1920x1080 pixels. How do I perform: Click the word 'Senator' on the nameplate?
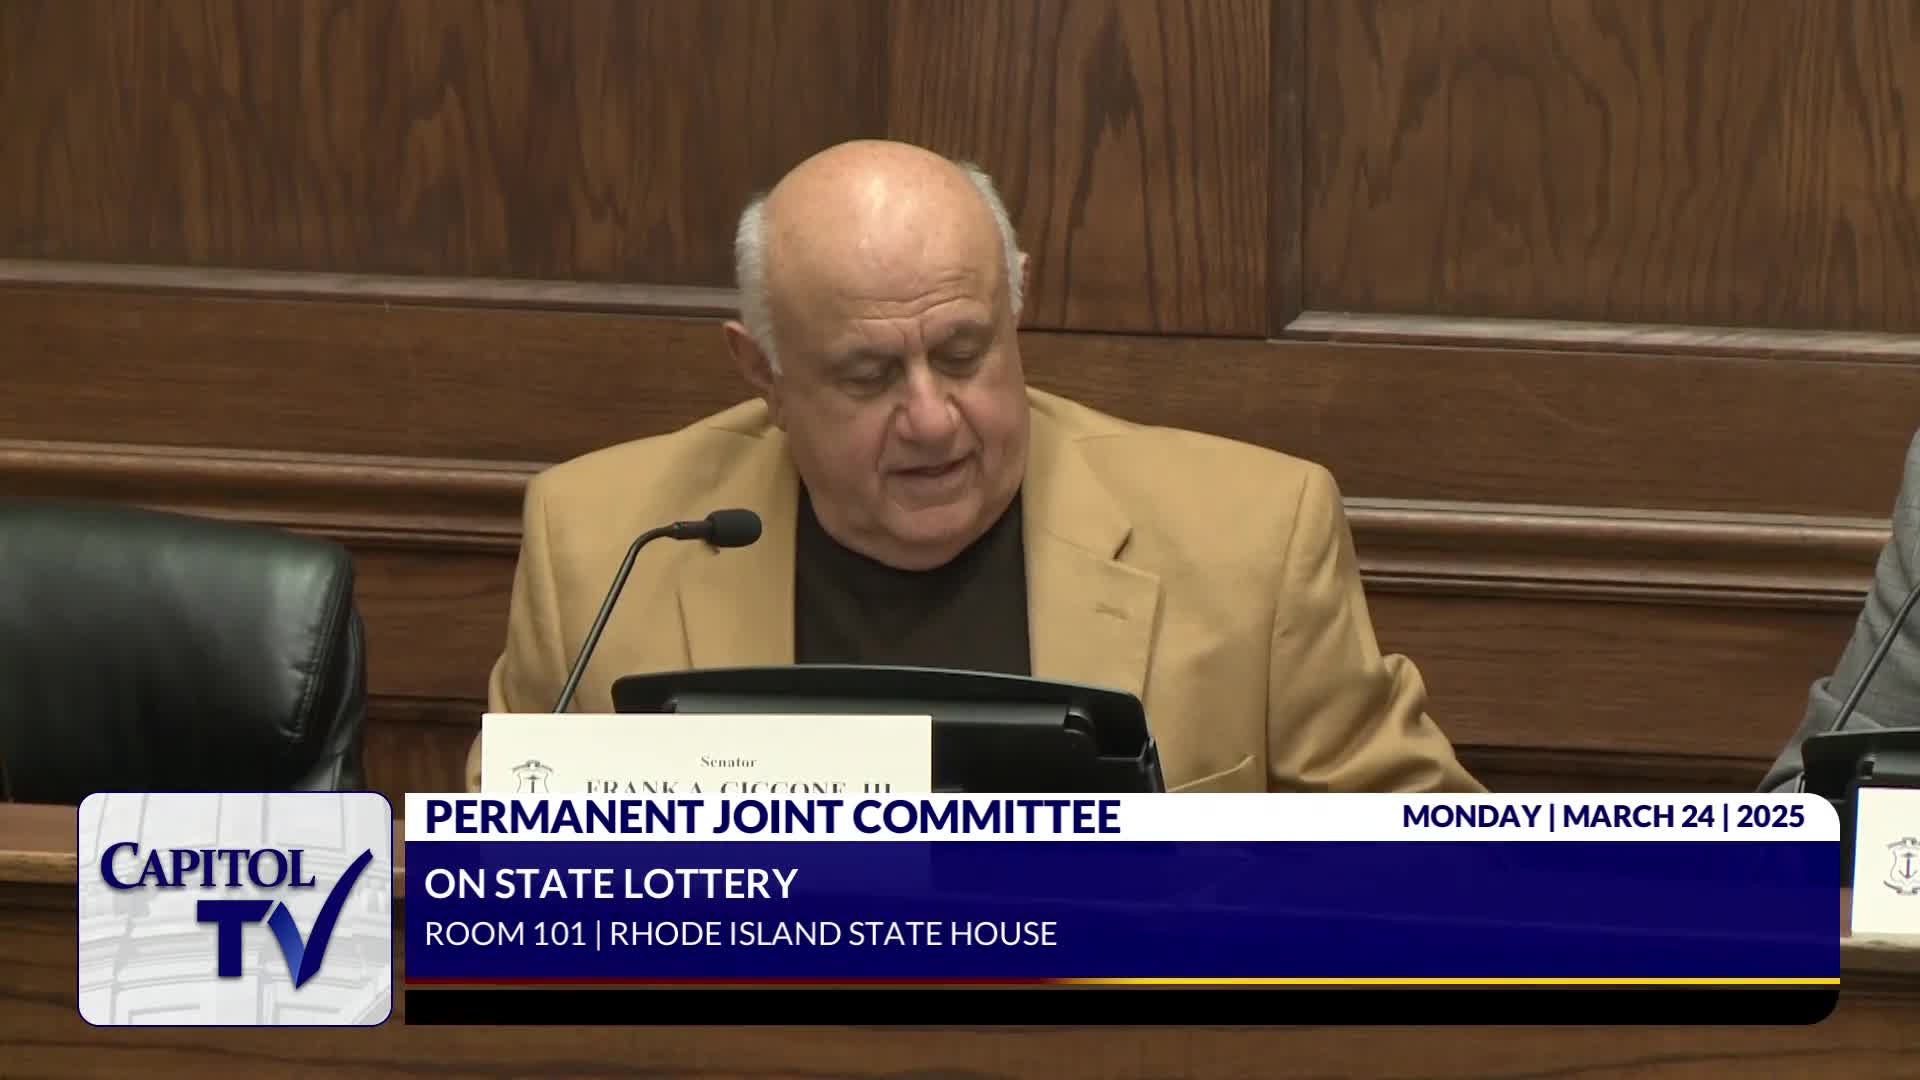(728, 762)
